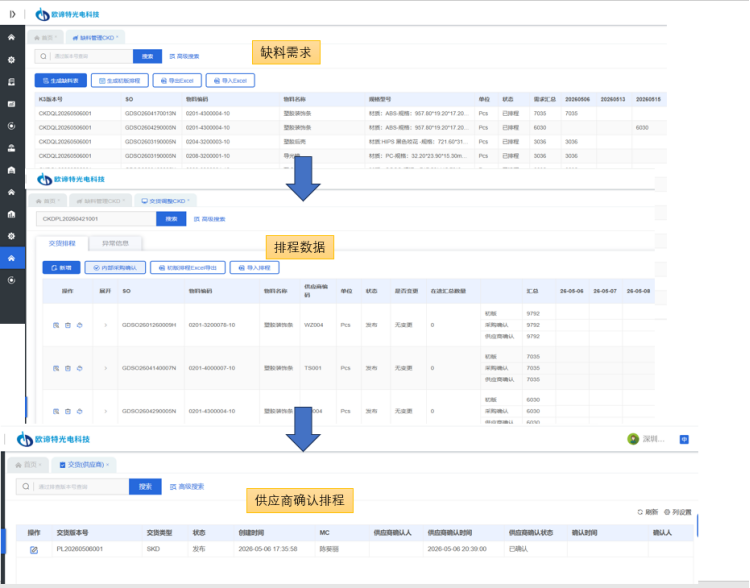
Task: Toggle sidebar collapse icon beside top logo
Action: tap(12, 14)
